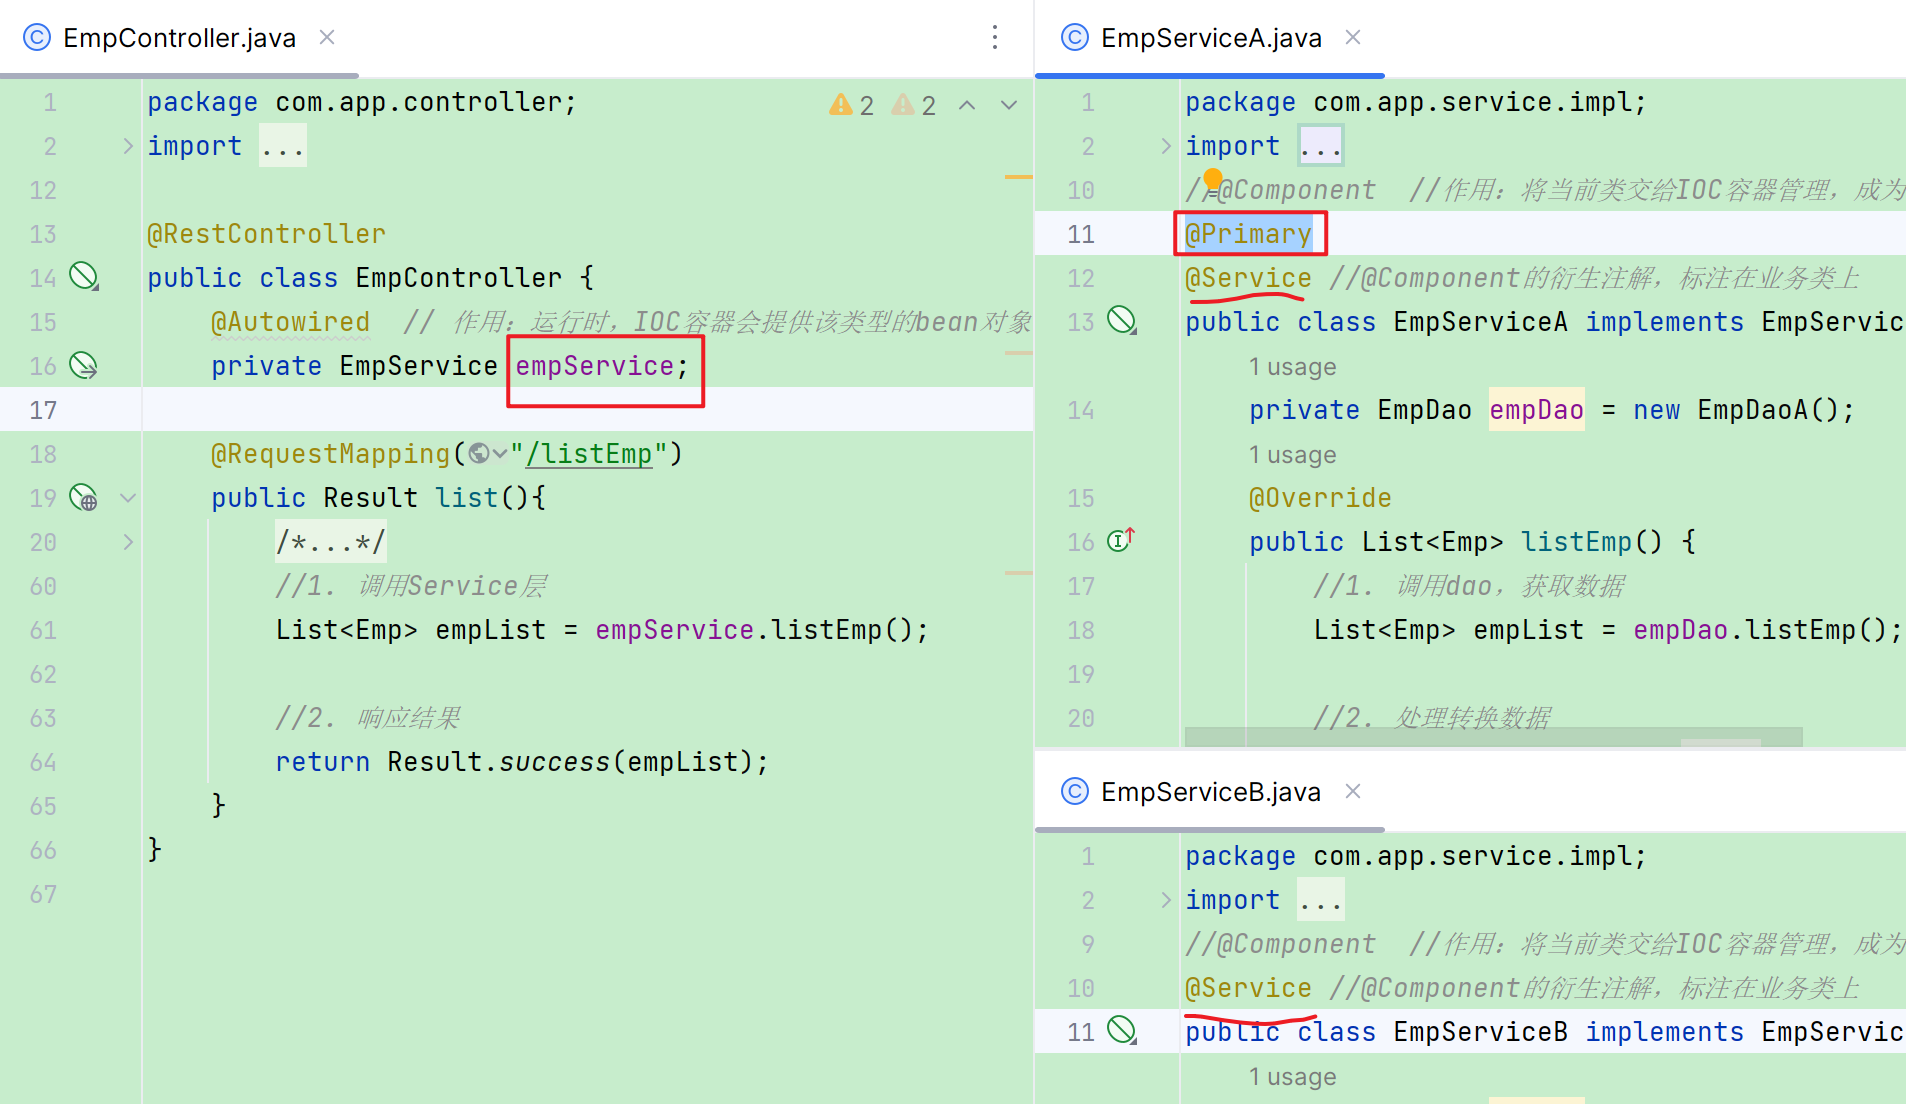Go to next highlighted error

pos(1009,105)
